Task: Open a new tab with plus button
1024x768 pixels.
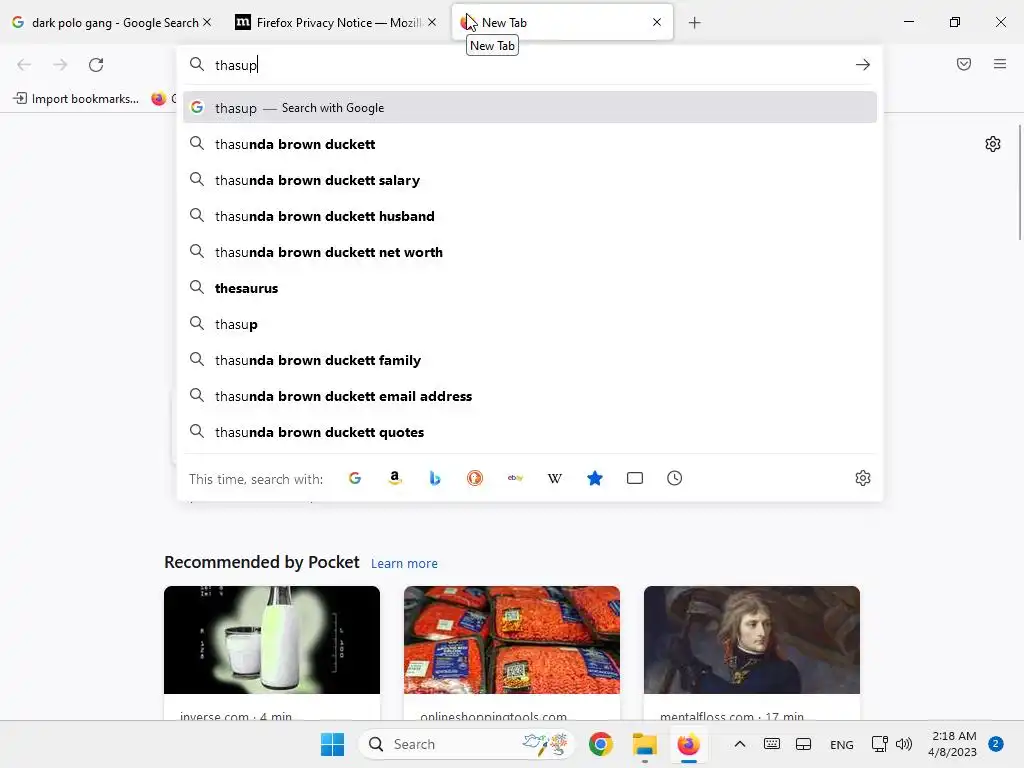Action: coord(694,23)
